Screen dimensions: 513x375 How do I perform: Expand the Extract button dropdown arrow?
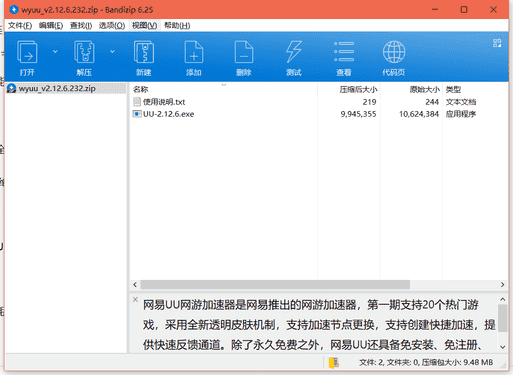pos(112,52)
